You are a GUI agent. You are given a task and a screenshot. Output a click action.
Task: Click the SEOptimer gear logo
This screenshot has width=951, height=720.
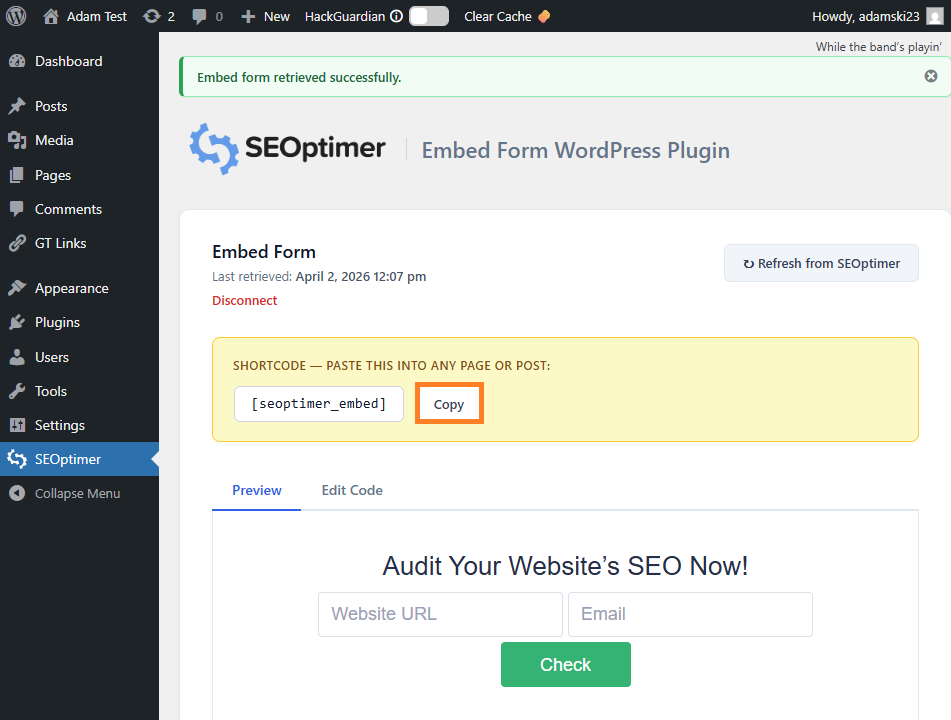213,149
